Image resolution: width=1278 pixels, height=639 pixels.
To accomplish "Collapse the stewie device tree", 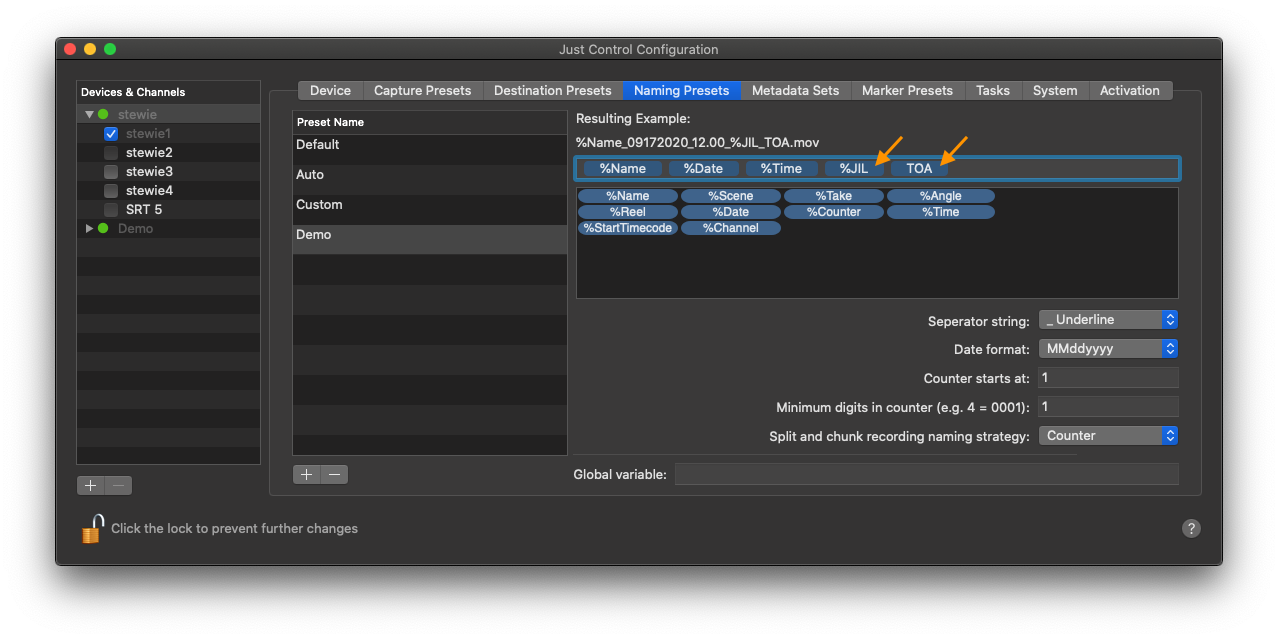I will click(89, 114).
